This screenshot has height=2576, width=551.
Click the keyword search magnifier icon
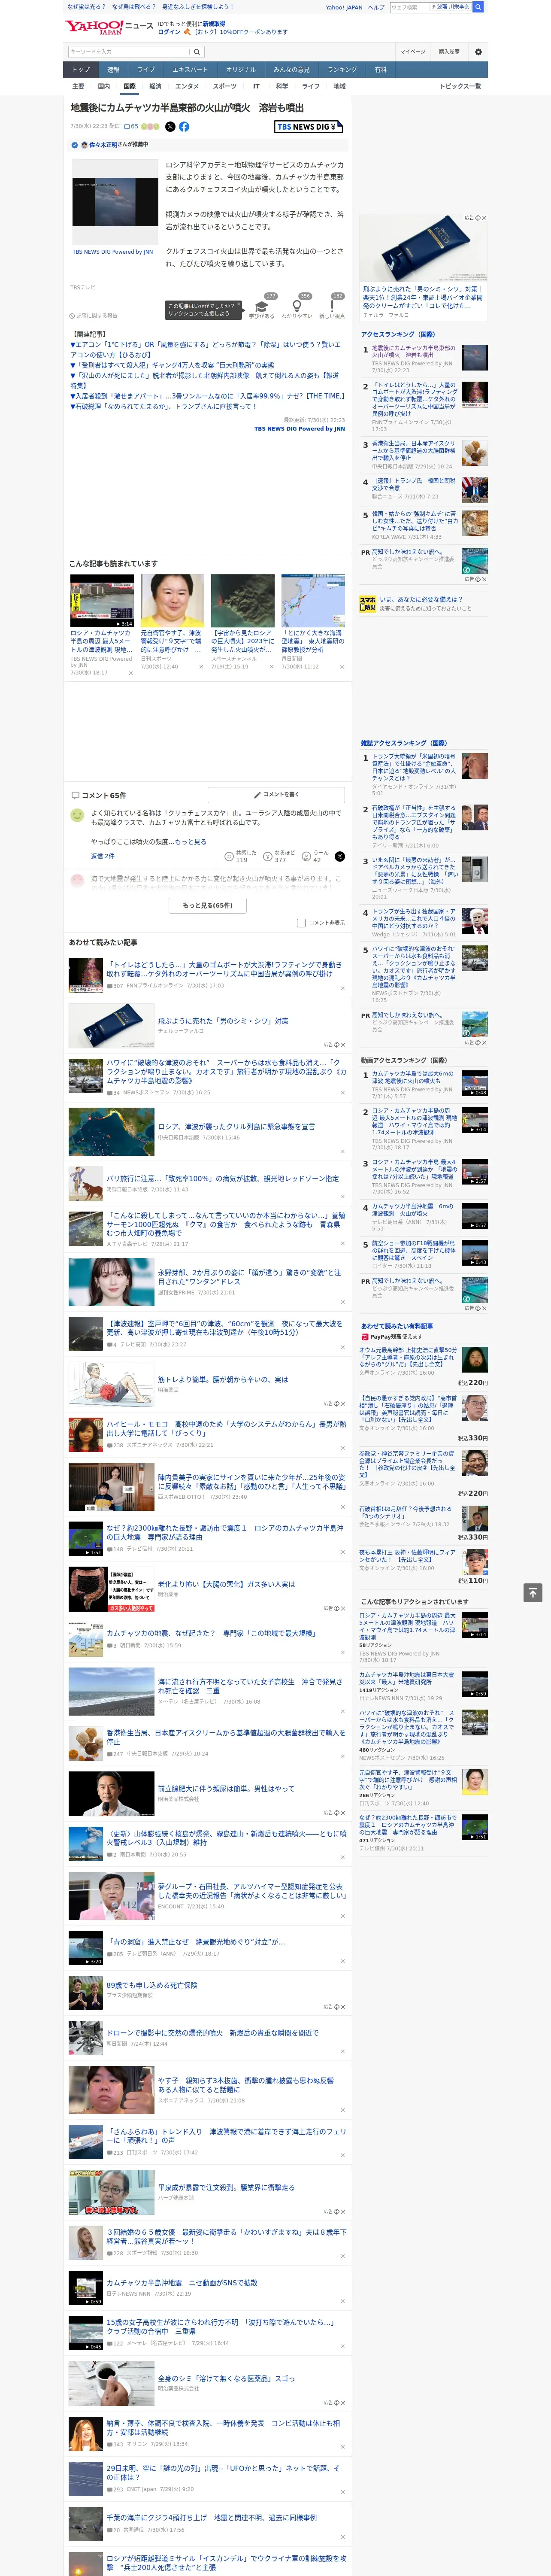pos(197,52)
